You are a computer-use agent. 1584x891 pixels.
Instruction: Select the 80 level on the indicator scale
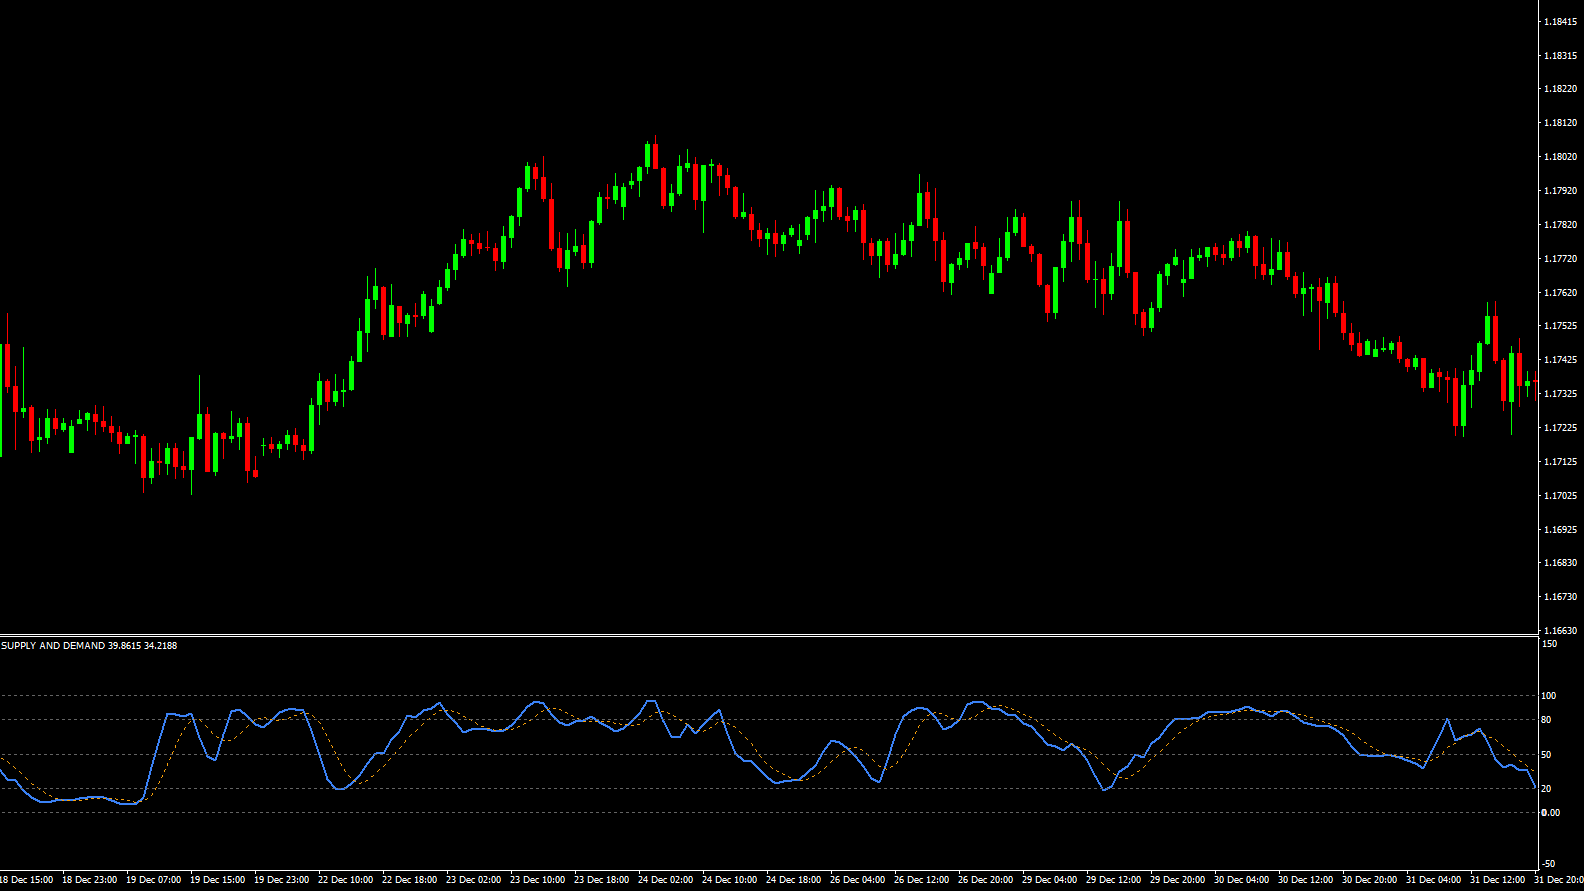pos(1547,720)
